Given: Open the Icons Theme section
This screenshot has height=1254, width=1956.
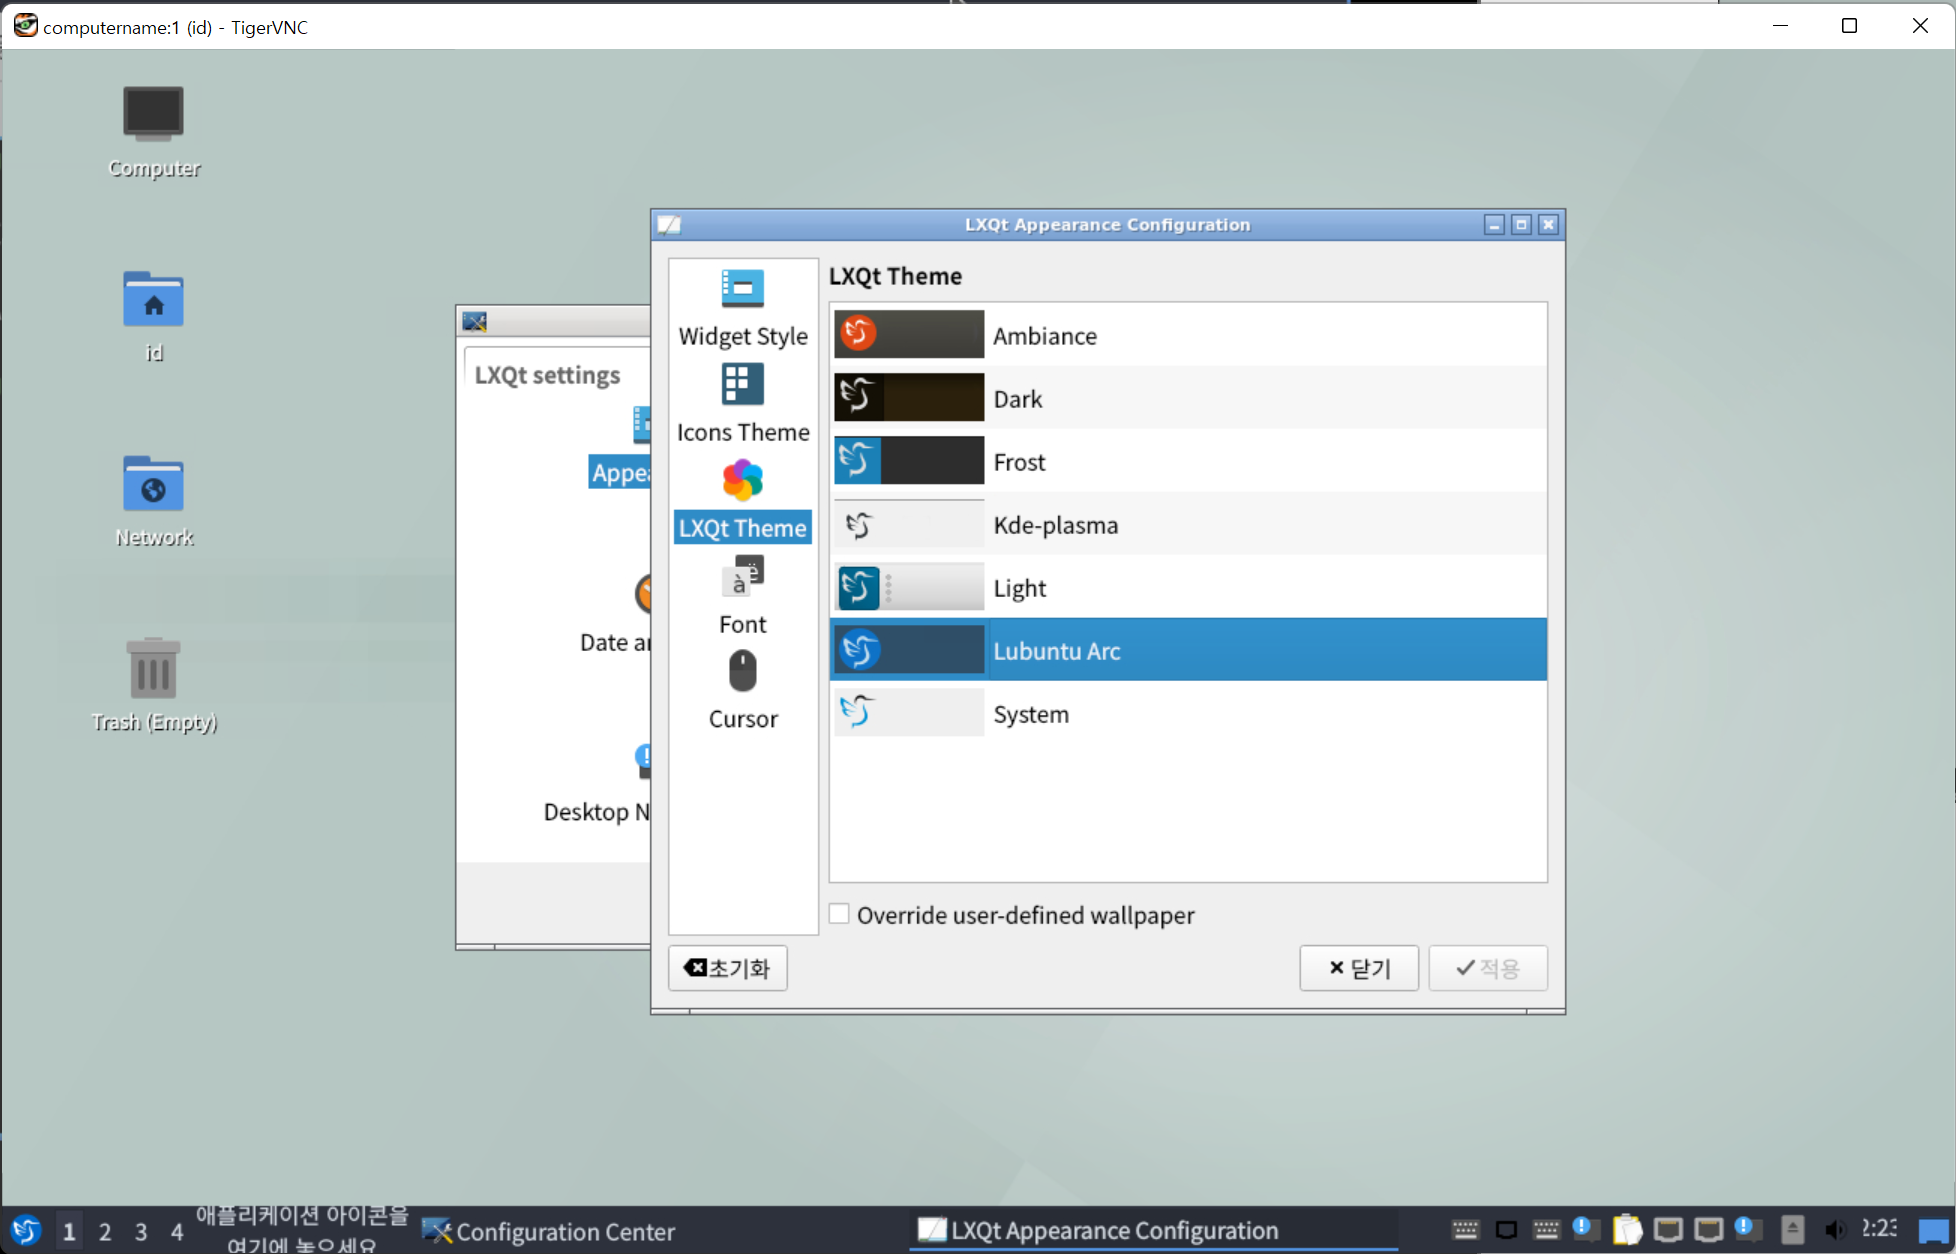Looking at the screenshot, I should (743, 404).
